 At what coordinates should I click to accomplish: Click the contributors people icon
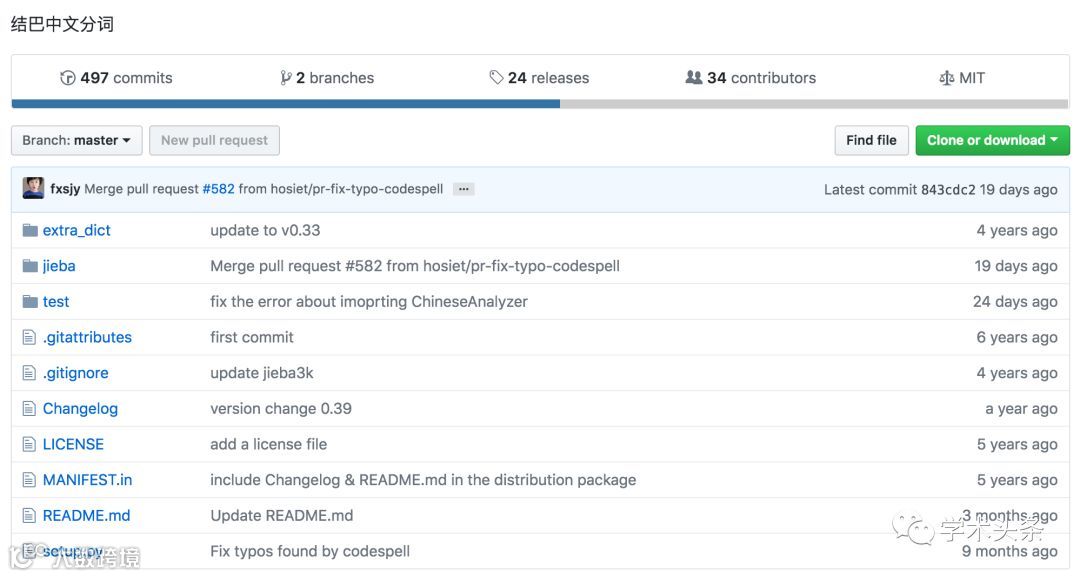click(694, 77)
